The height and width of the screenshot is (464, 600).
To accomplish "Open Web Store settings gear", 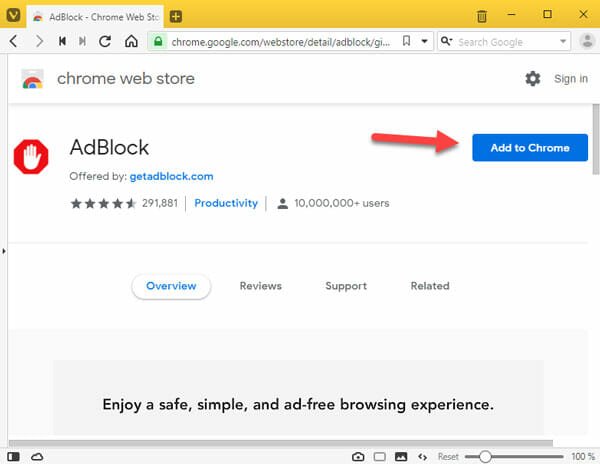I will [x=533, y=78].
